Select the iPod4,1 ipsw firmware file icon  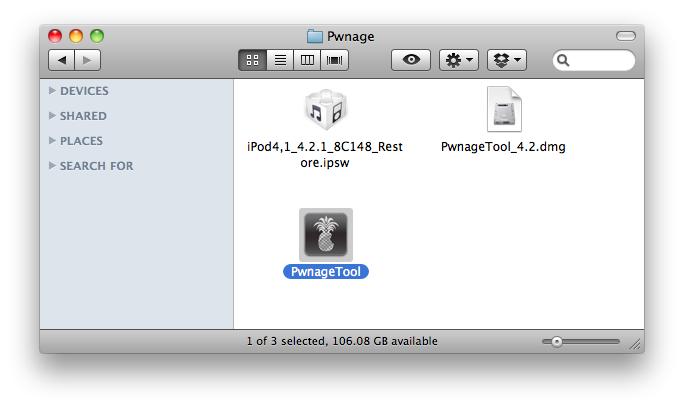tap(325, 110)
